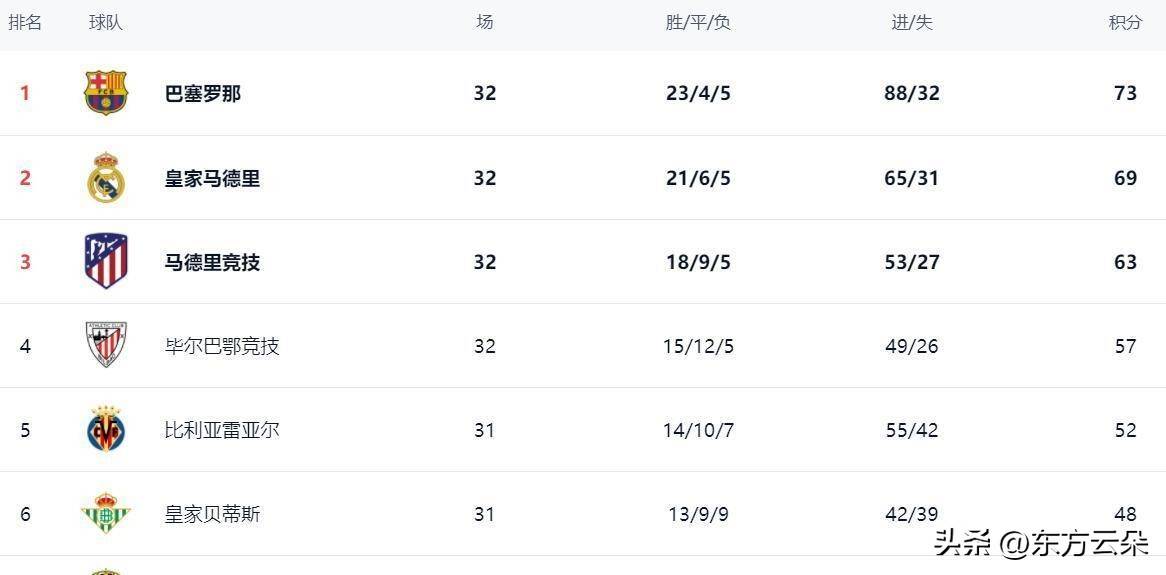Viewport: 1166px width, 575px height.
Task: Click the Atlético Madrid crest icon
Action: coord(106,261)
